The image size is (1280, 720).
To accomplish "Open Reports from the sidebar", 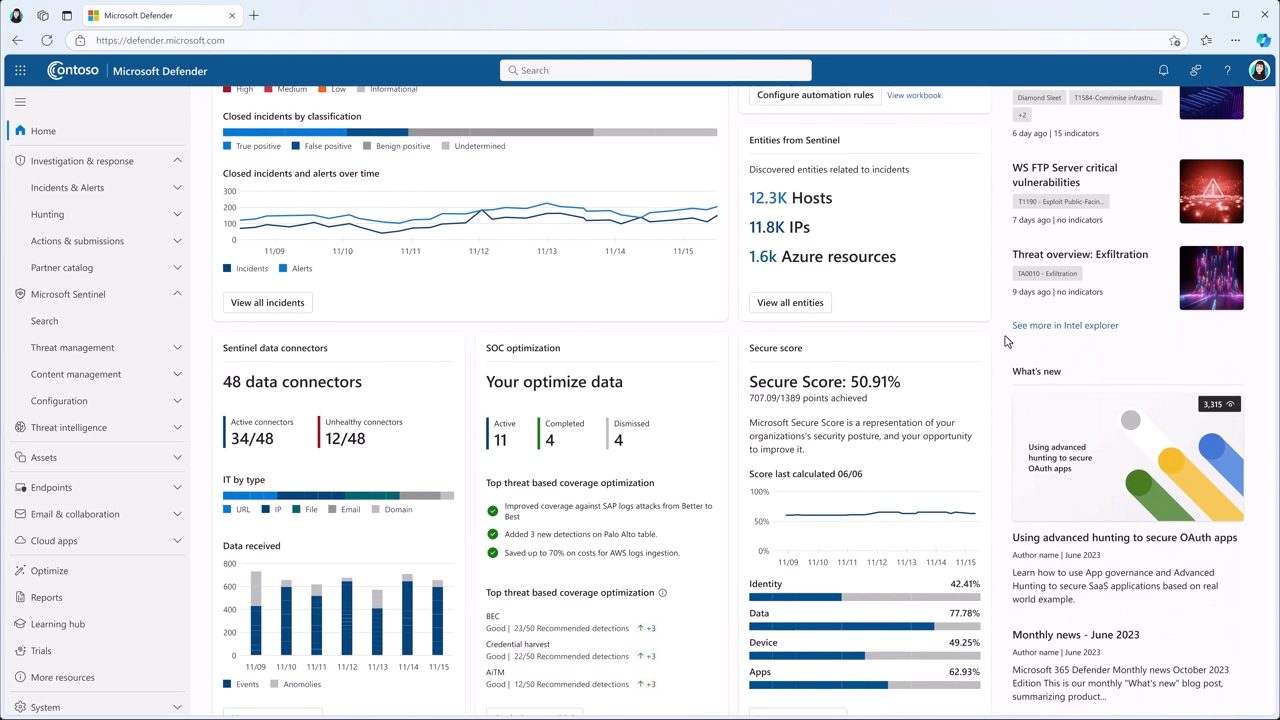I will (x=46, y=598).
